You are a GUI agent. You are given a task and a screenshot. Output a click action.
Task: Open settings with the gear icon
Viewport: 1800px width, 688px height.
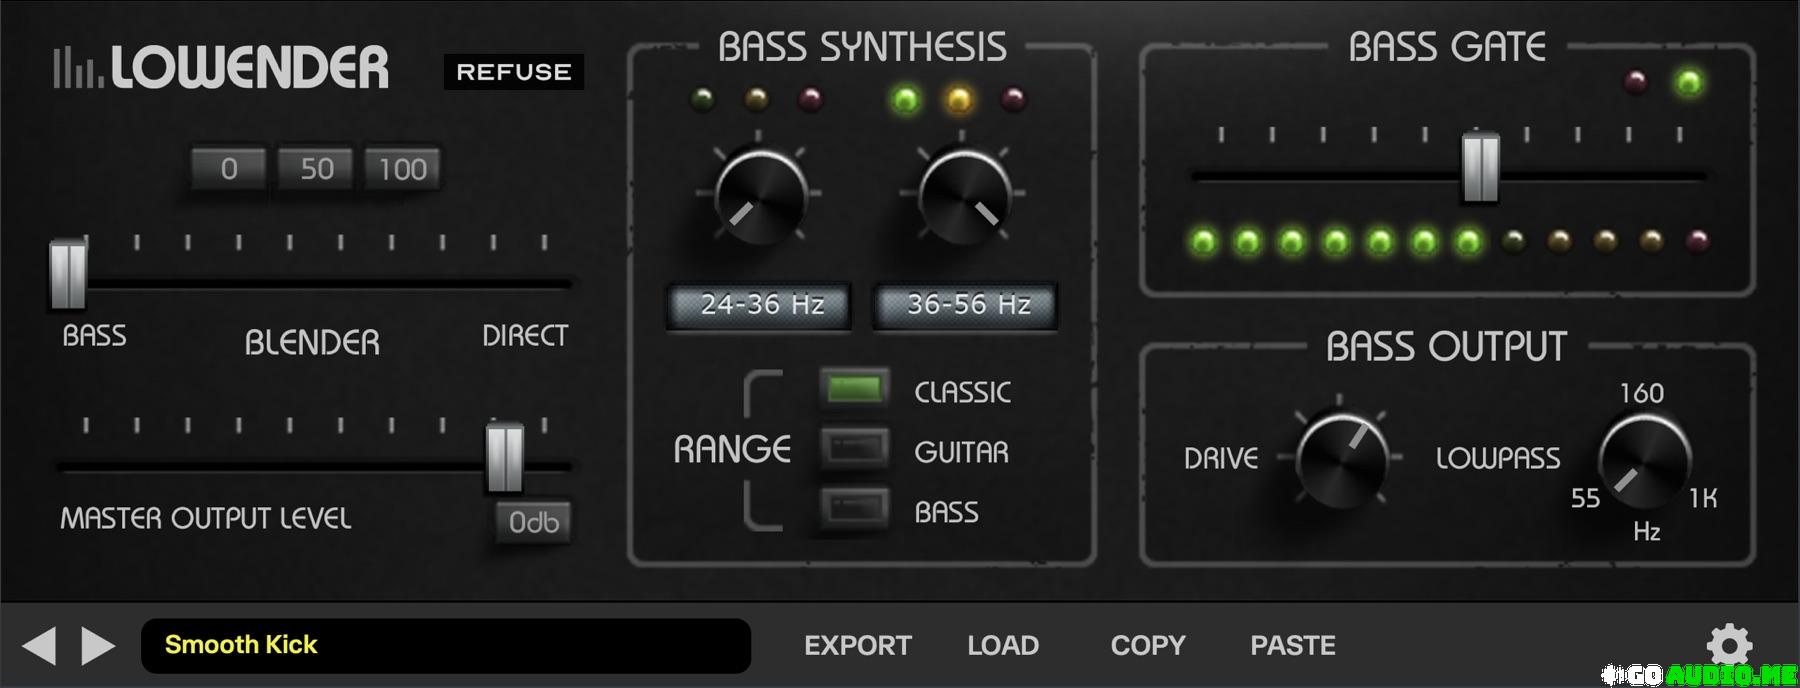click(x=1729, y=645)
